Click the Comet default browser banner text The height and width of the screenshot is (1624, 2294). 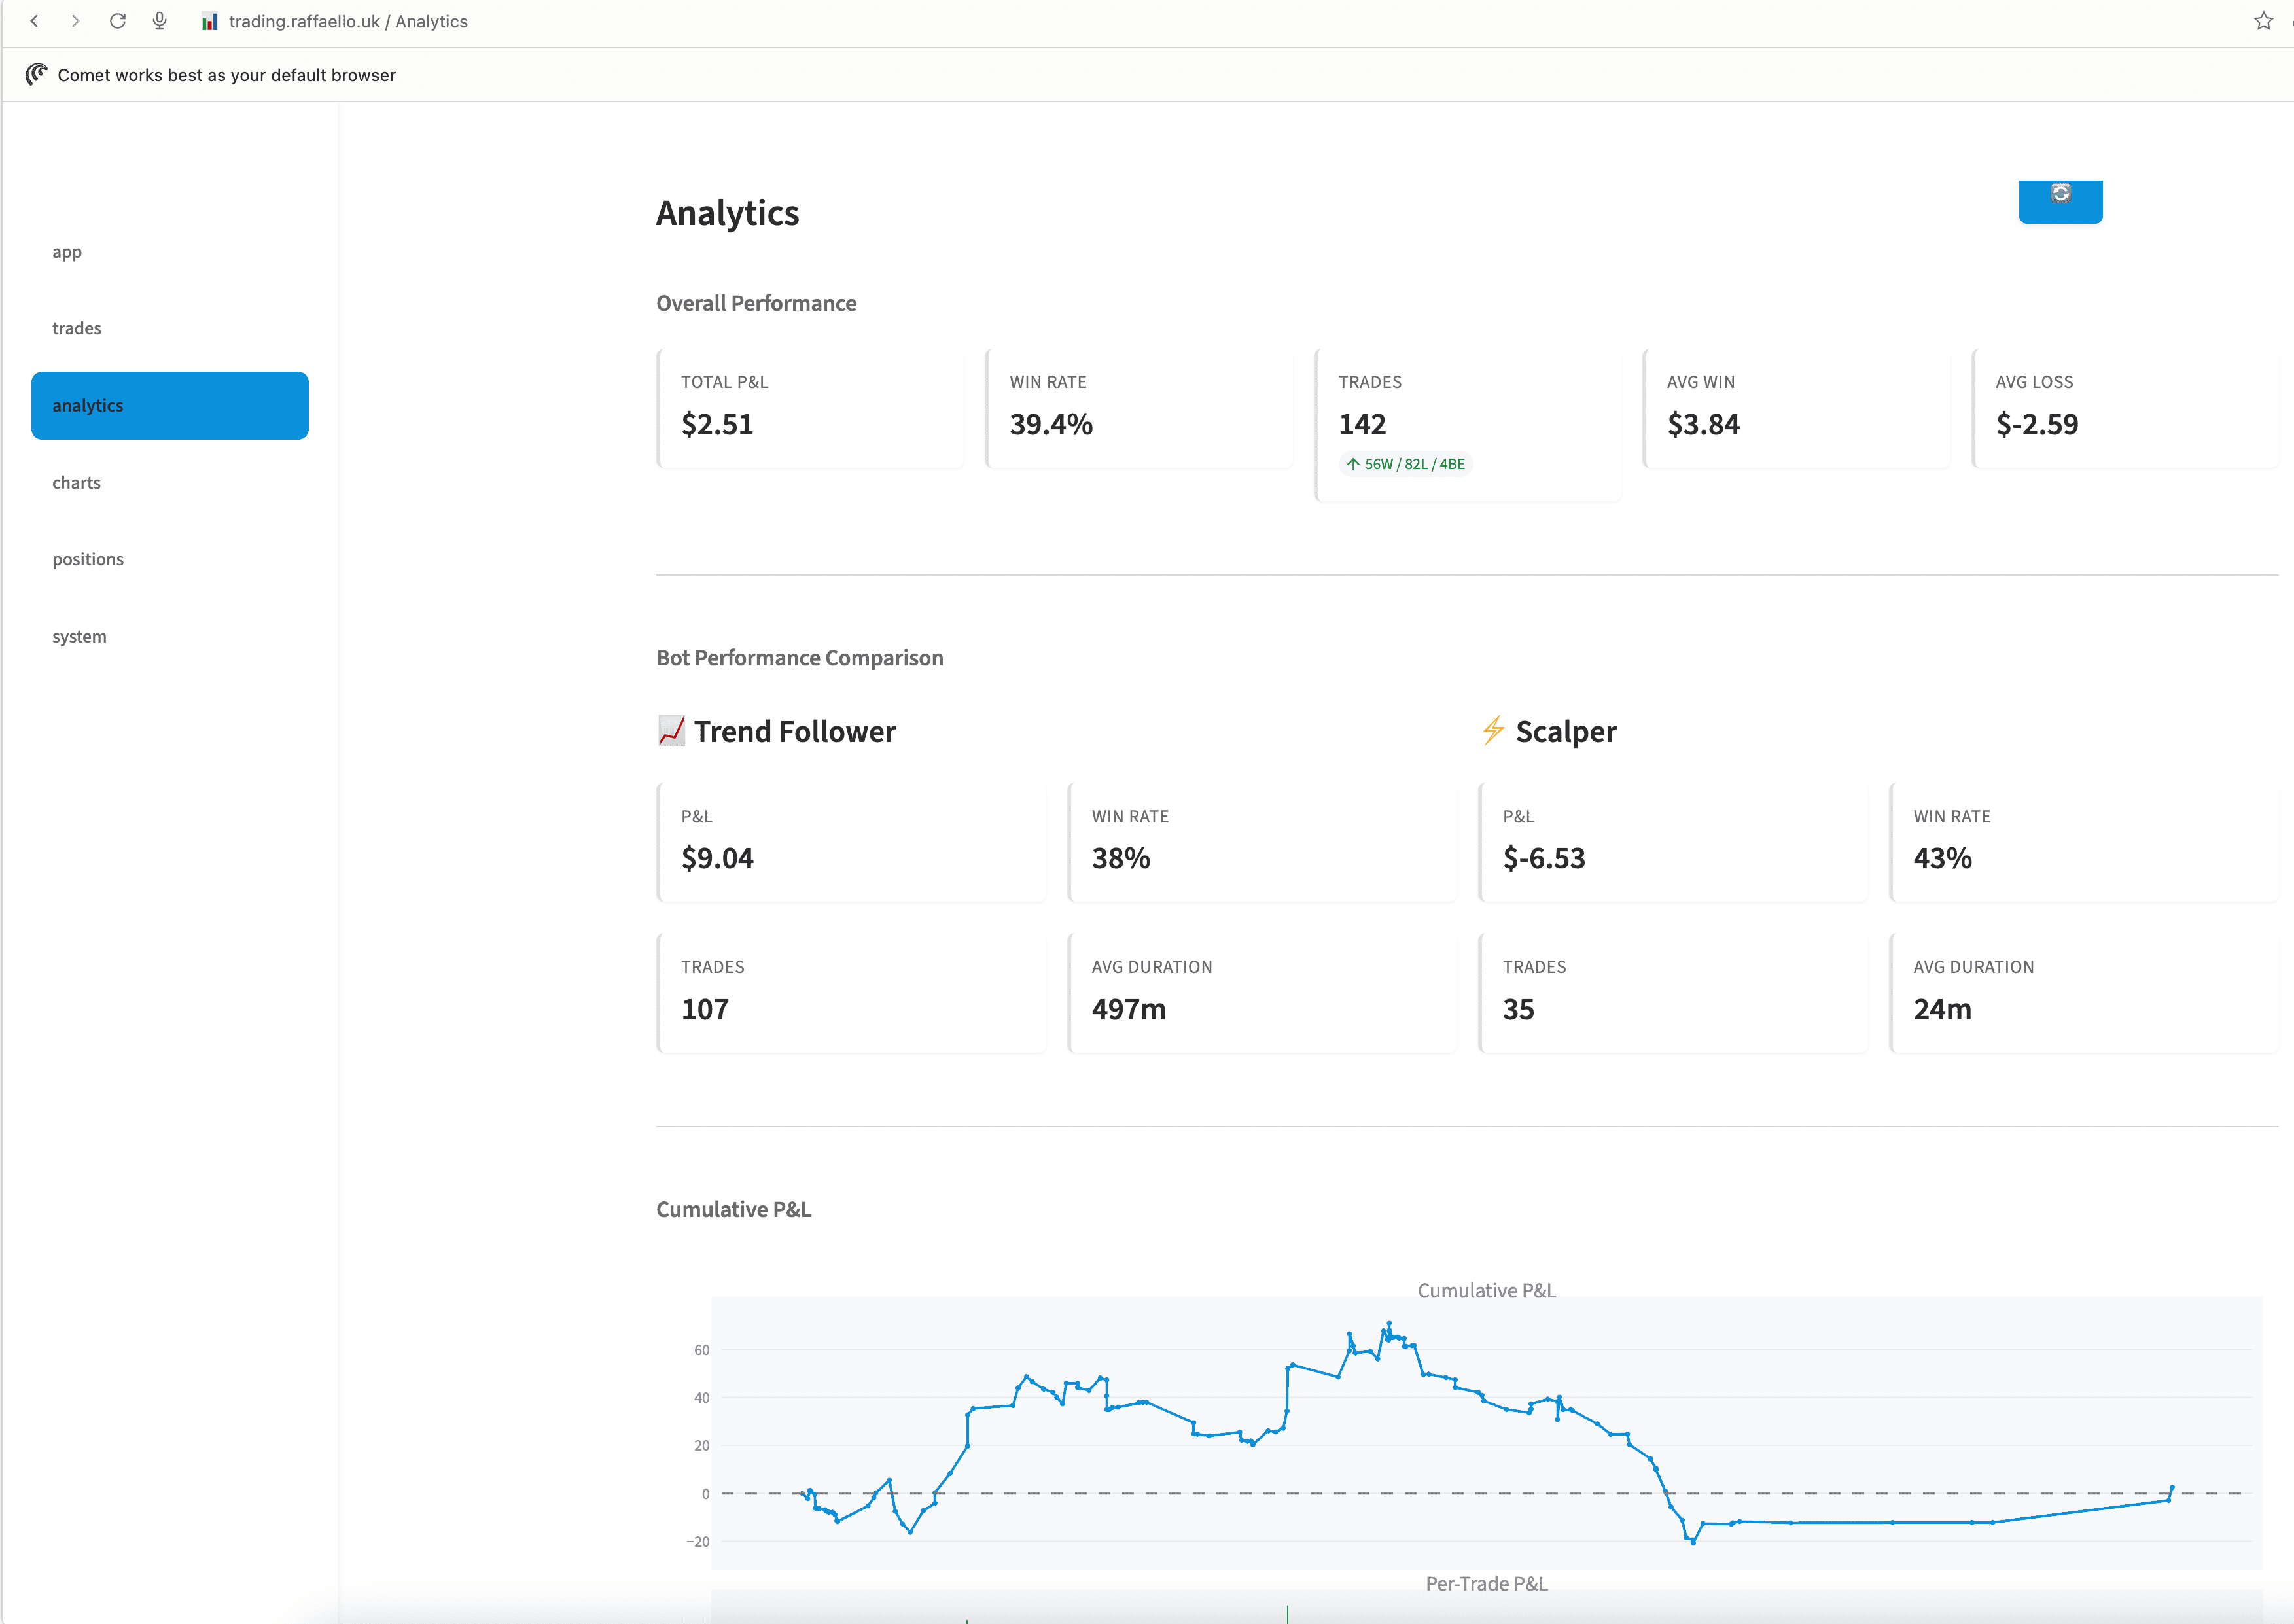pyautogui.click(x=227, y=75)
